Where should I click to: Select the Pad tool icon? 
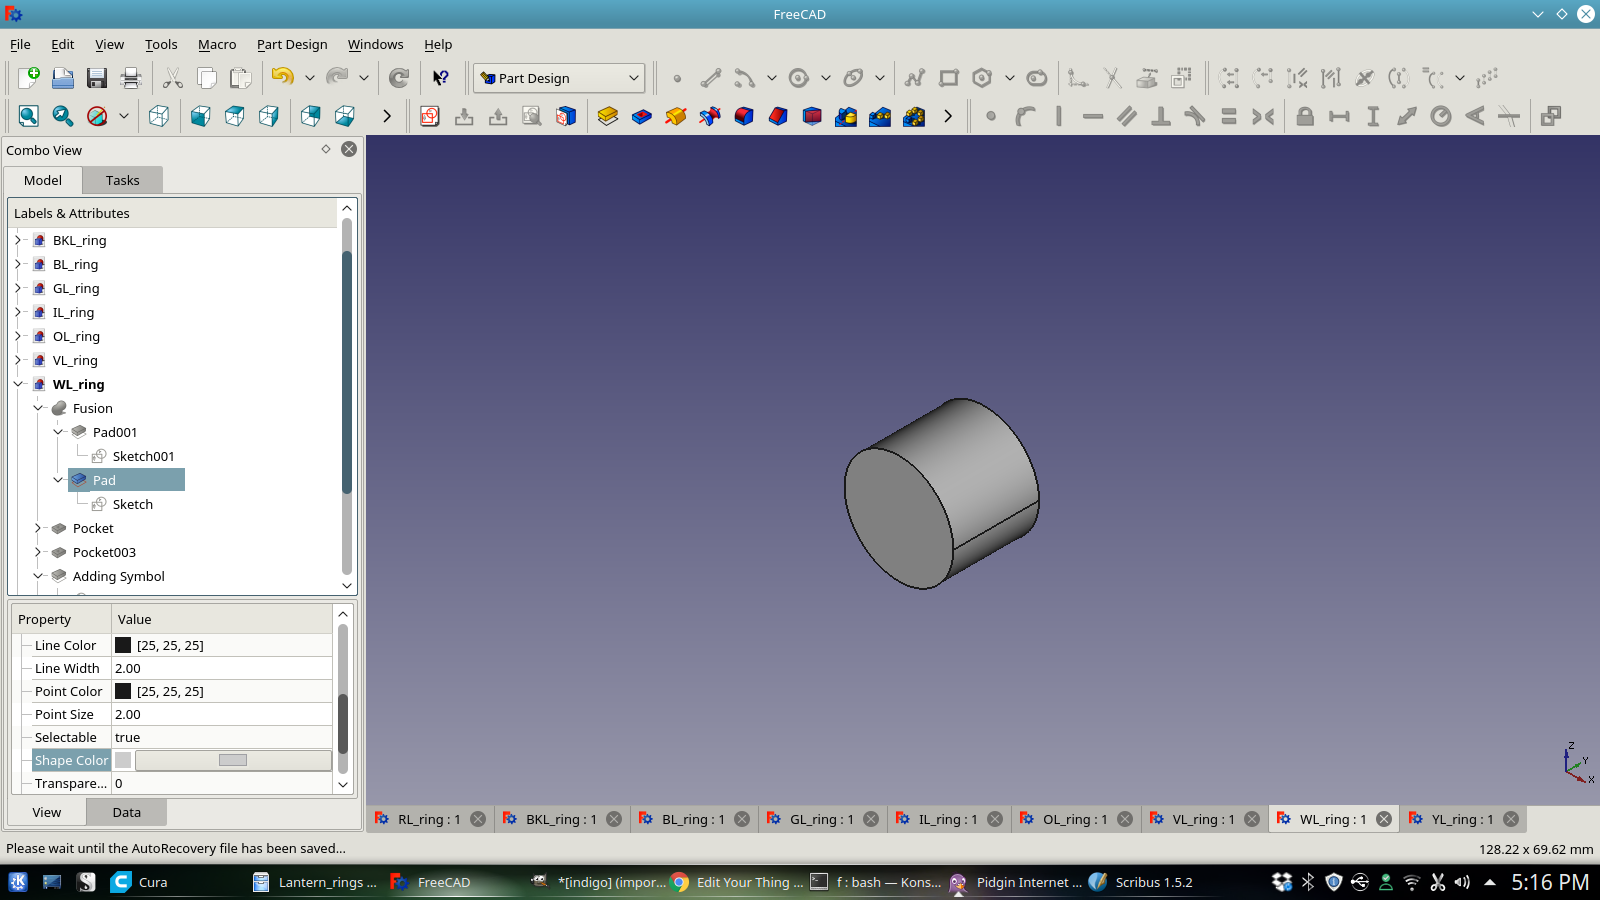[x=608, y=116]
